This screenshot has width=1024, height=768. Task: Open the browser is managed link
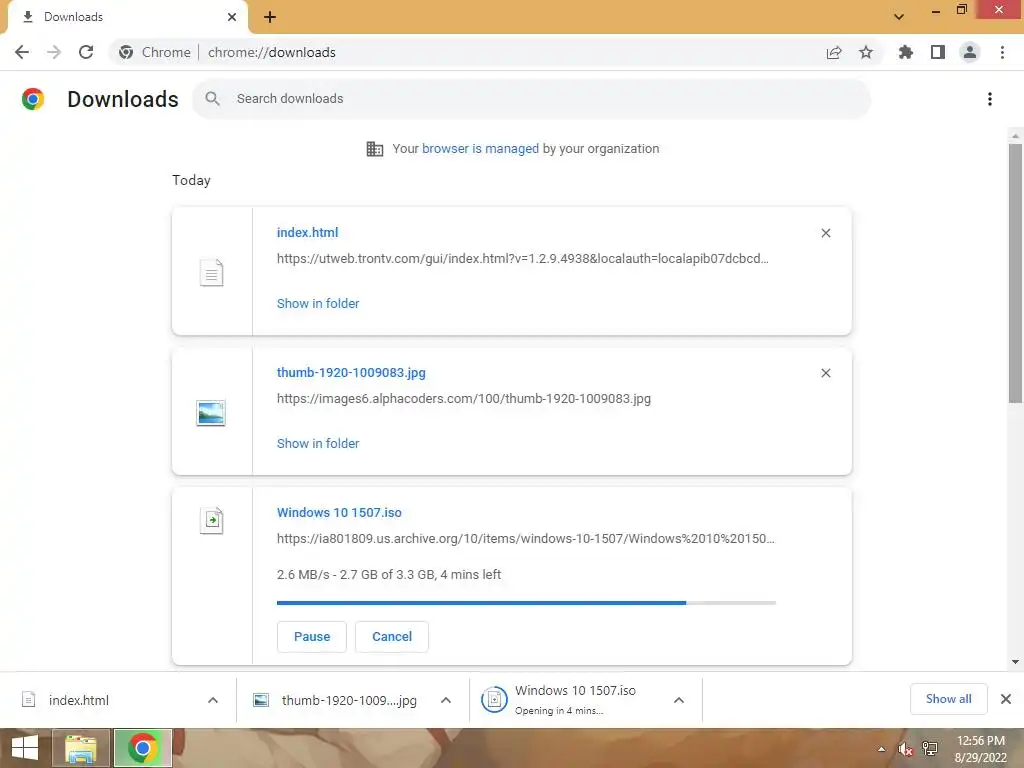pyautogui.click(x=481, y=149)
